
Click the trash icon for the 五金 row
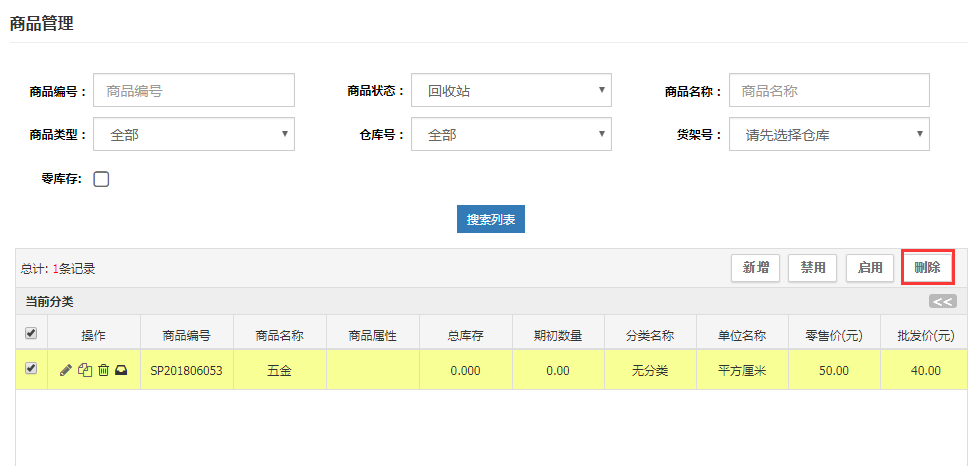[103, 370]
